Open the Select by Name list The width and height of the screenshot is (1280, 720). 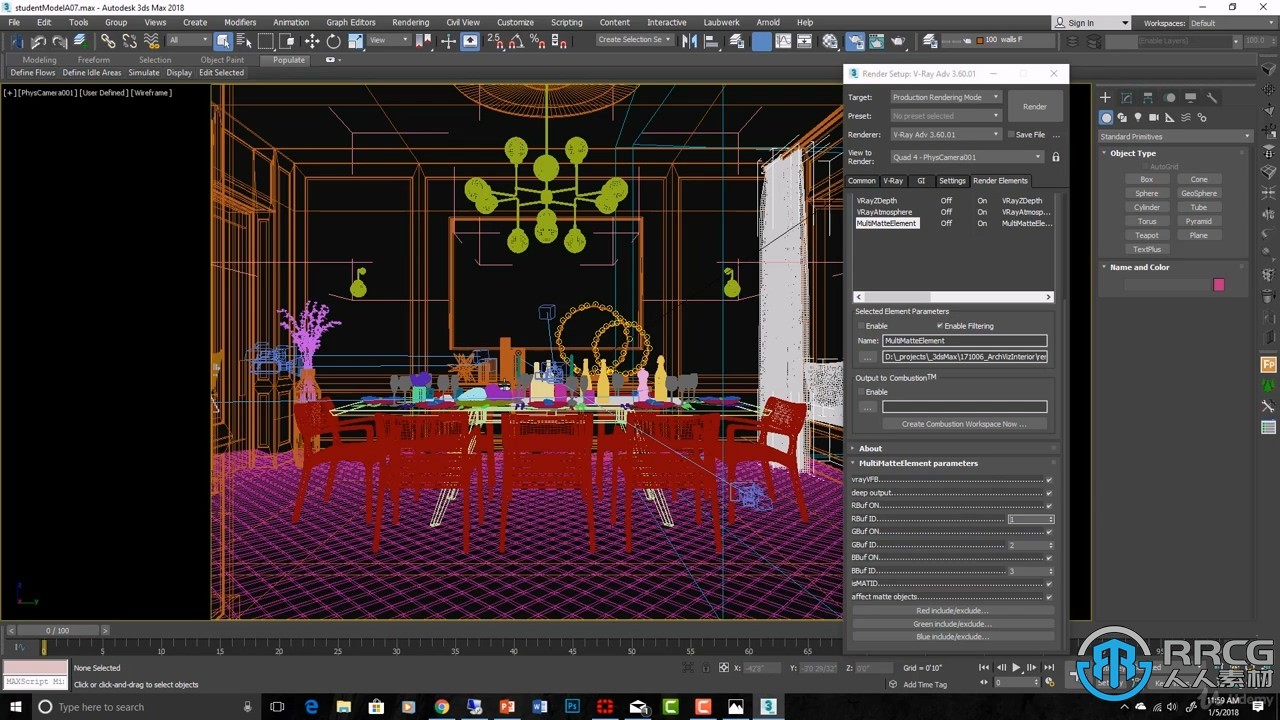(x=244, y=41)
